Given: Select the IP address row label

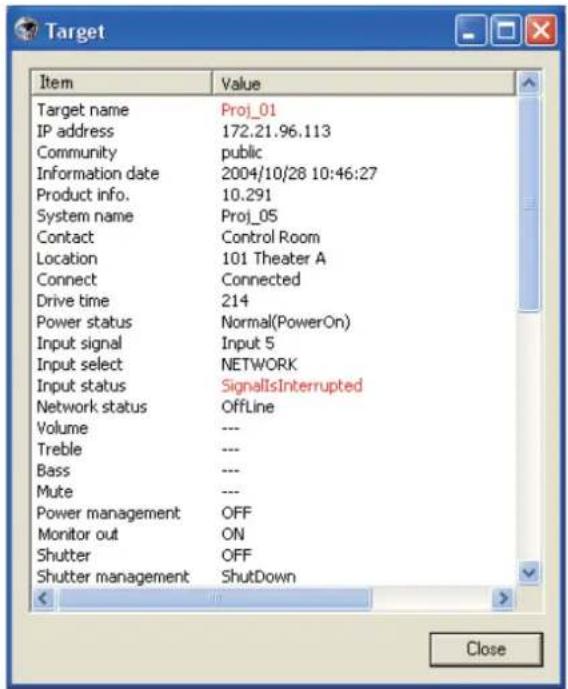Looking at the screenshot, I should pyautogui.click(x=75, y=131).
